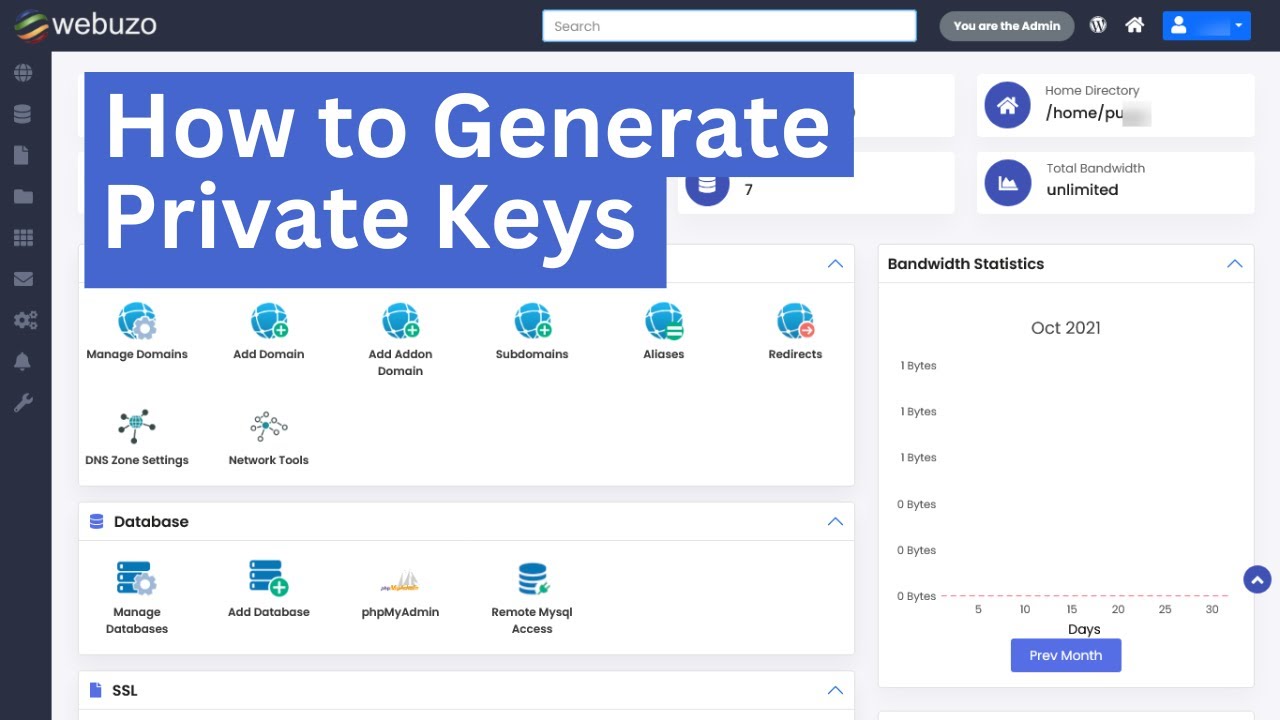Open the Redirects tool
The image size is (1280, 720).
tap(795, 322)
